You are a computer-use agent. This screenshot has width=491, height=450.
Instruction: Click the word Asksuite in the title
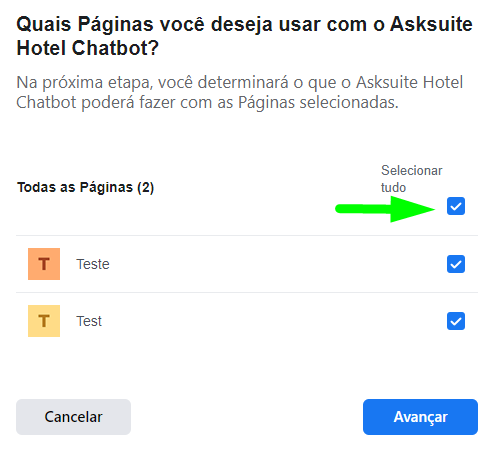tap(431, 24)
